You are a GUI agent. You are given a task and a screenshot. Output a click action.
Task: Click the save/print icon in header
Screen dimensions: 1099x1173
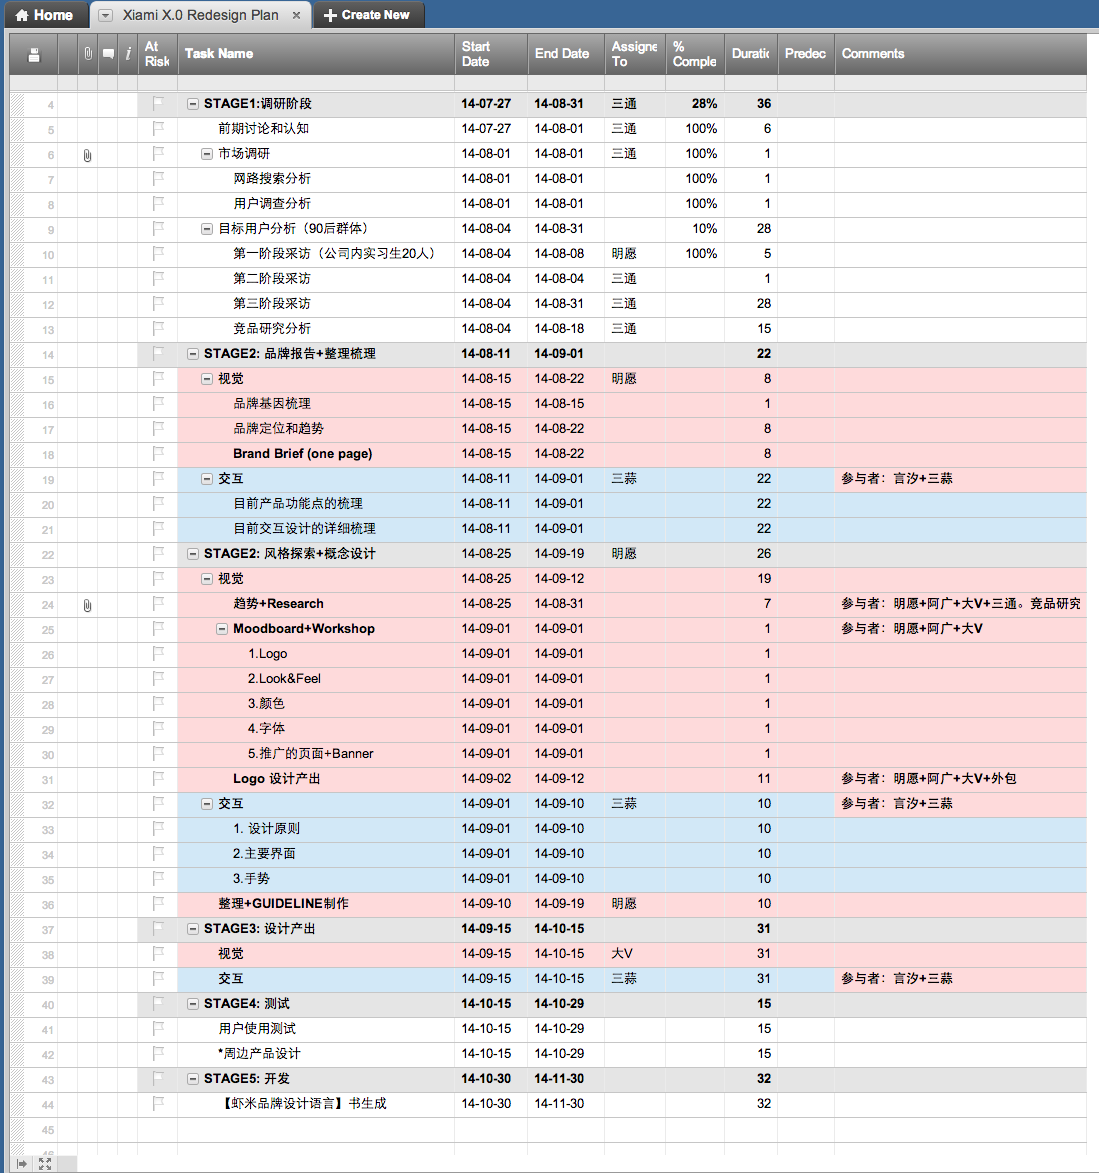click(34, 55)
